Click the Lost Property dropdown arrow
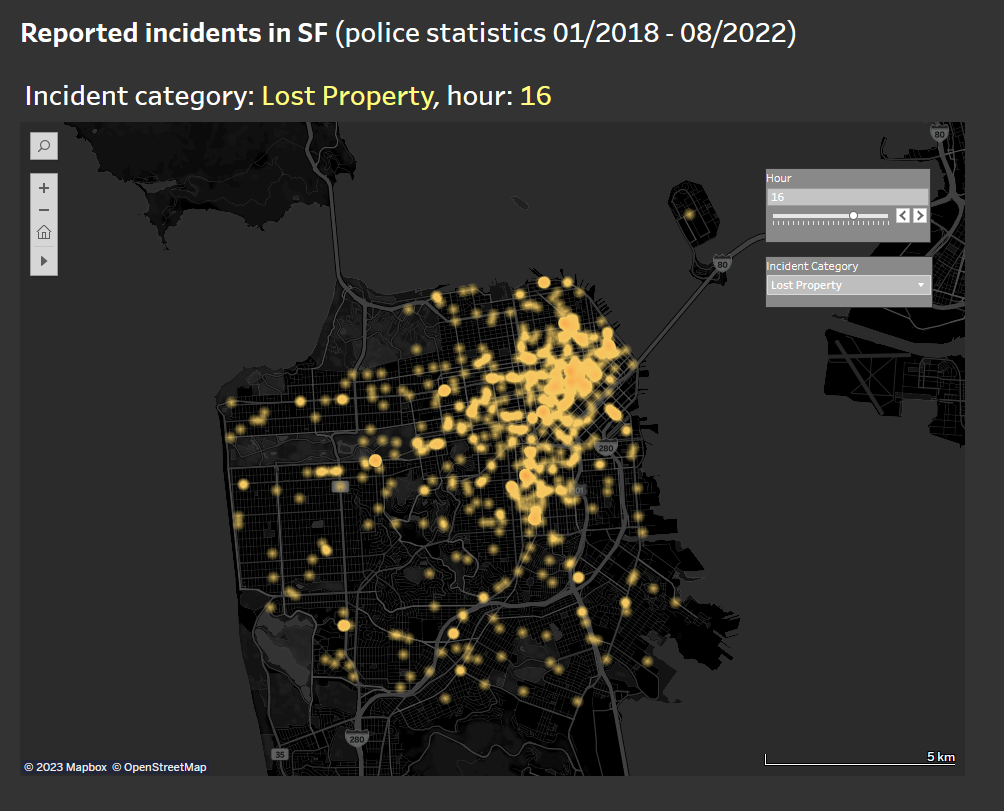 tap(920, 285)
